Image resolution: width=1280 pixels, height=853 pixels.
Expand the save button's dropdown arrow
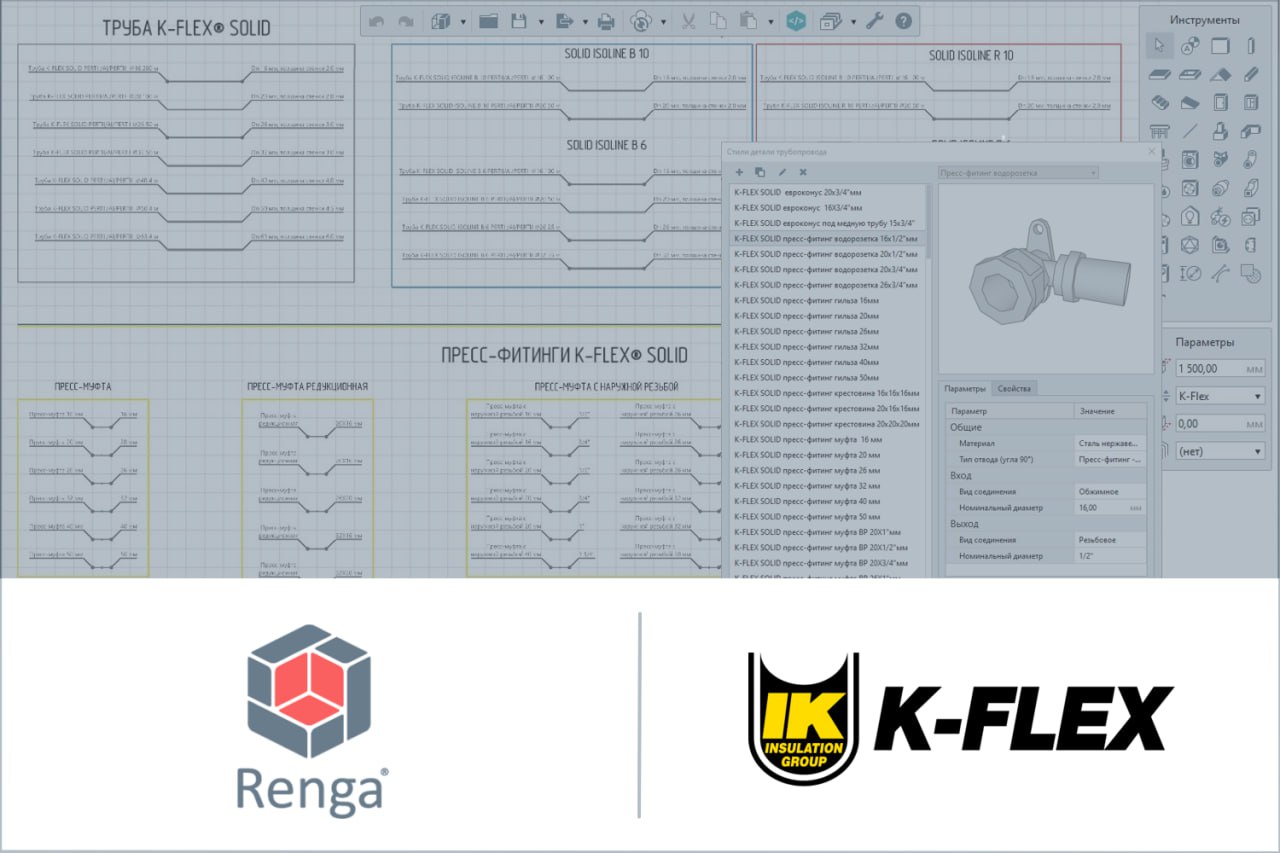coord(540,19)
